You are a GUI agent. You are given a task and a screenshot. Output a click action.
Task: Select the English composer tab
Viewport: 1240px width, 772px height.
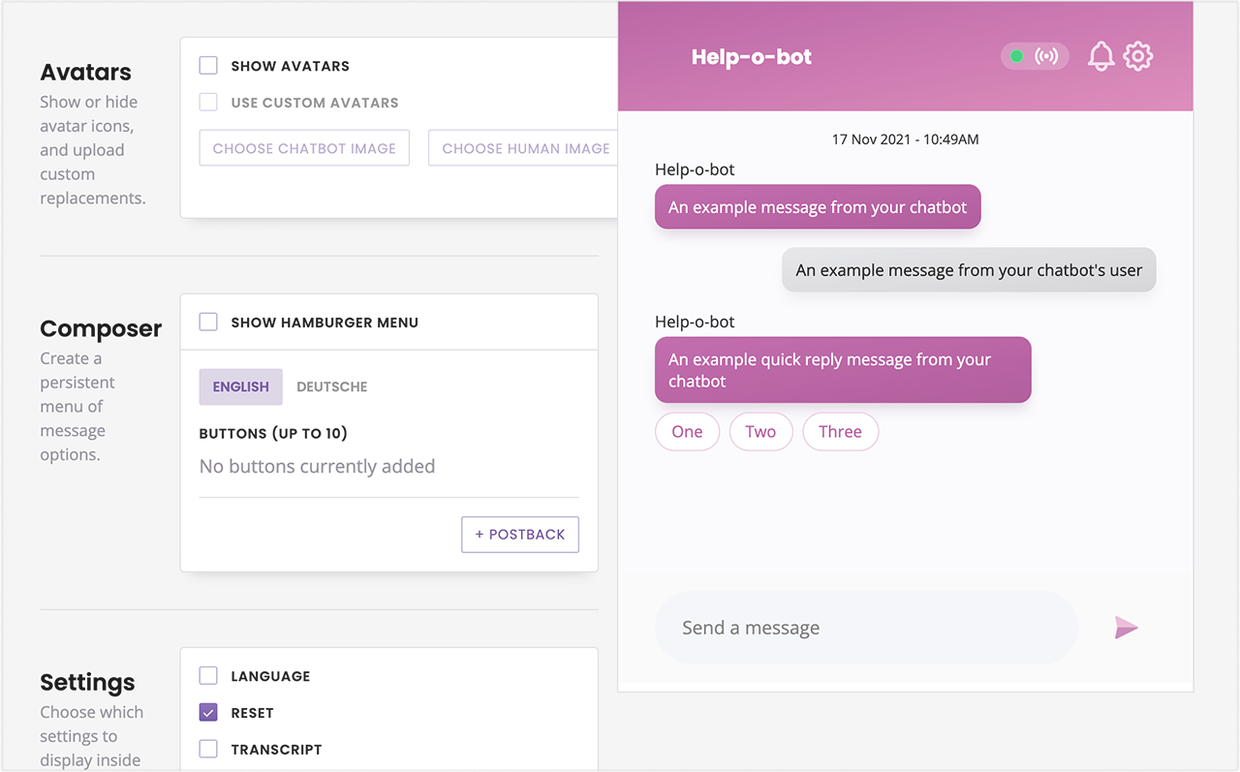click(240, 386)
